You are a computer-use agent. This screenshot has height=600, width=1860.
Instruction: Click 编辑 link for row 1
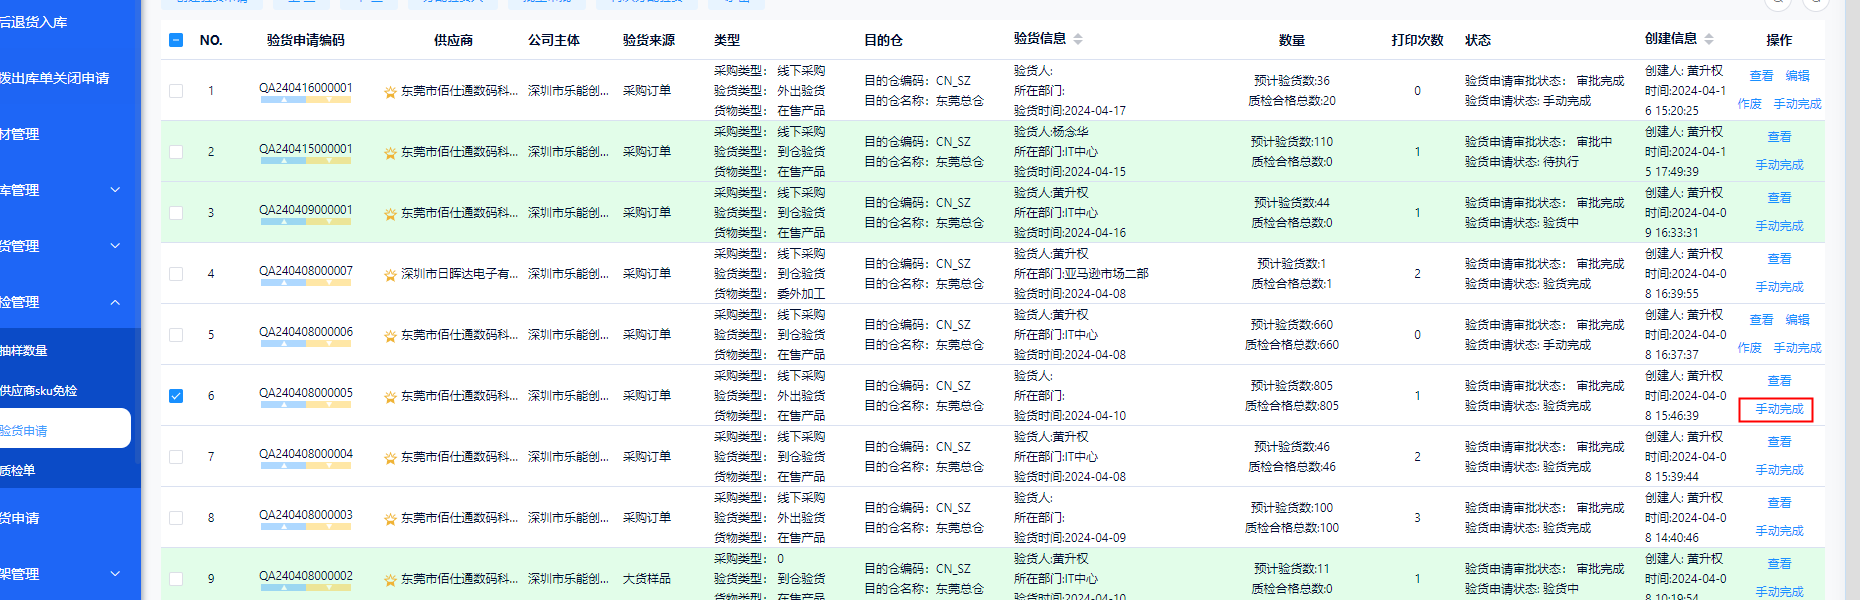1797,76
